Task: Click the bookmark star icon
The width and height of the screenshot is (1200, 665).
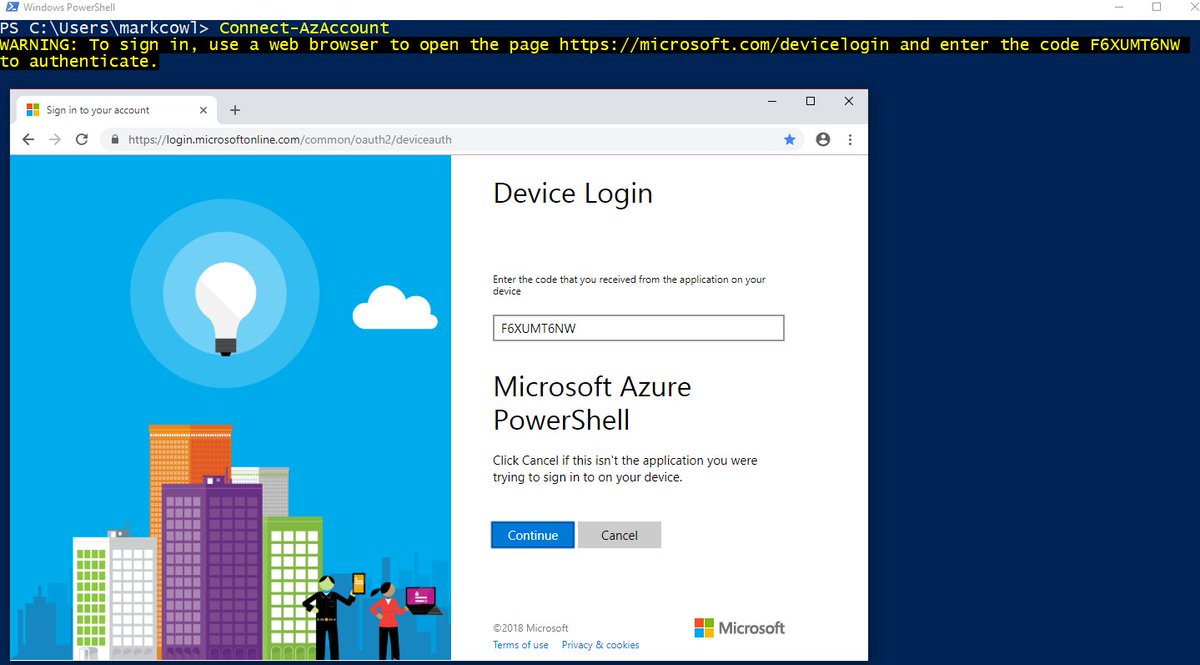Action: tap(789, 140)
